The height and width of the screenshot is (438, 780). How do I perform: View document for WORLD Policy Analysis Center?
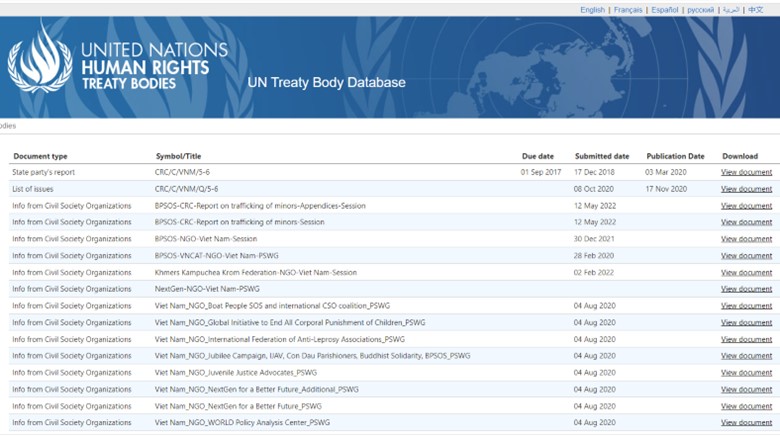click(x=747, y=423)
